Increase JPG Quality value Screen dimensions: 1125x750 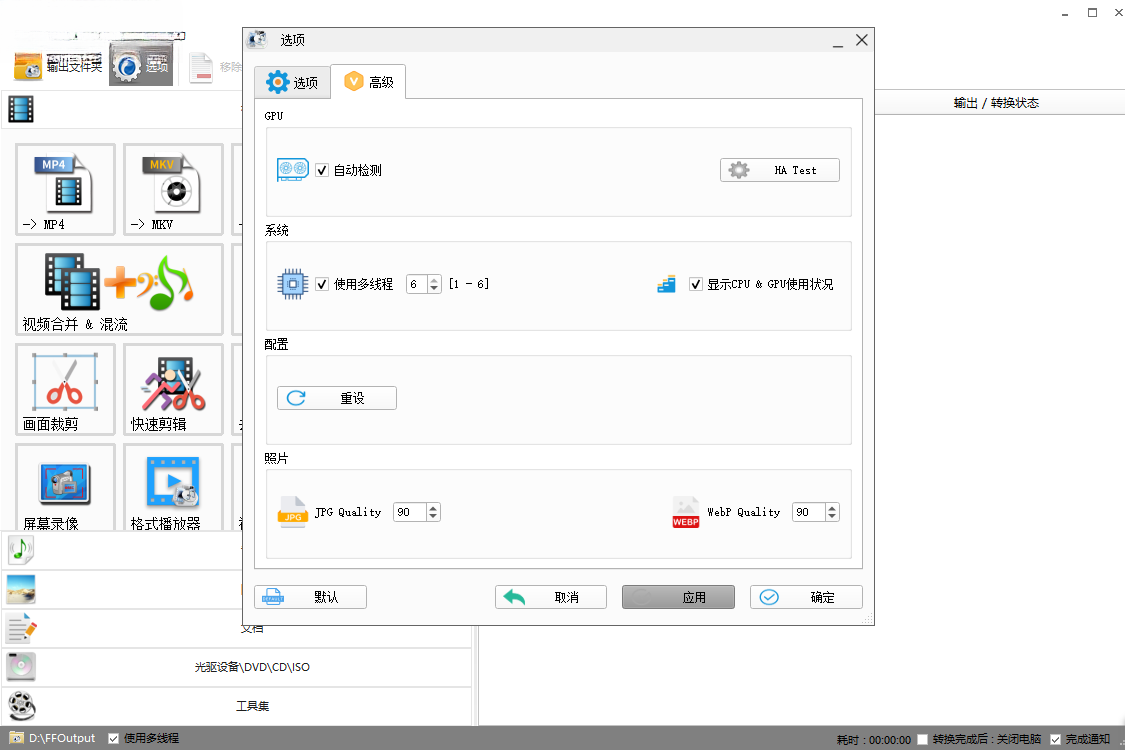coord(433,508)
